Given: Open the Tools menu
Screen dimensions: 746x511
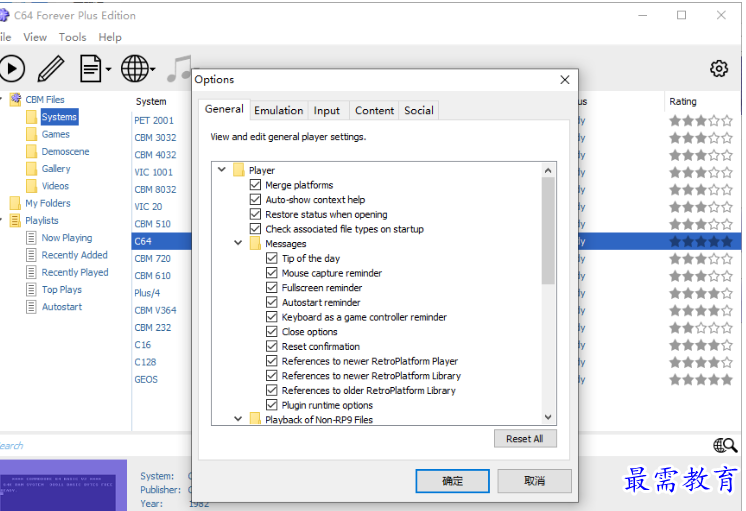Looking at the screenshot, I should coord(72,37).
